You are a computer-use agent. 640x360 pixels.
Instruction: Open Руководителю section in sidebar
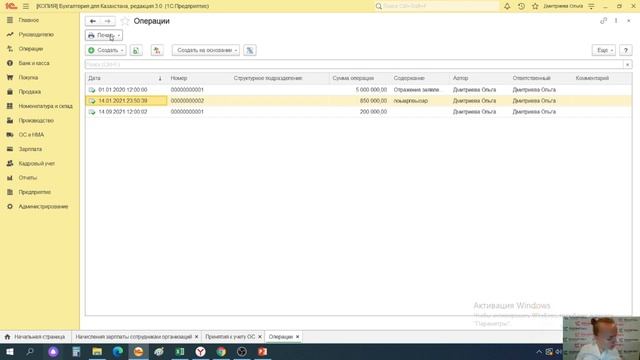pyautogui.click(x=36, y=34)
